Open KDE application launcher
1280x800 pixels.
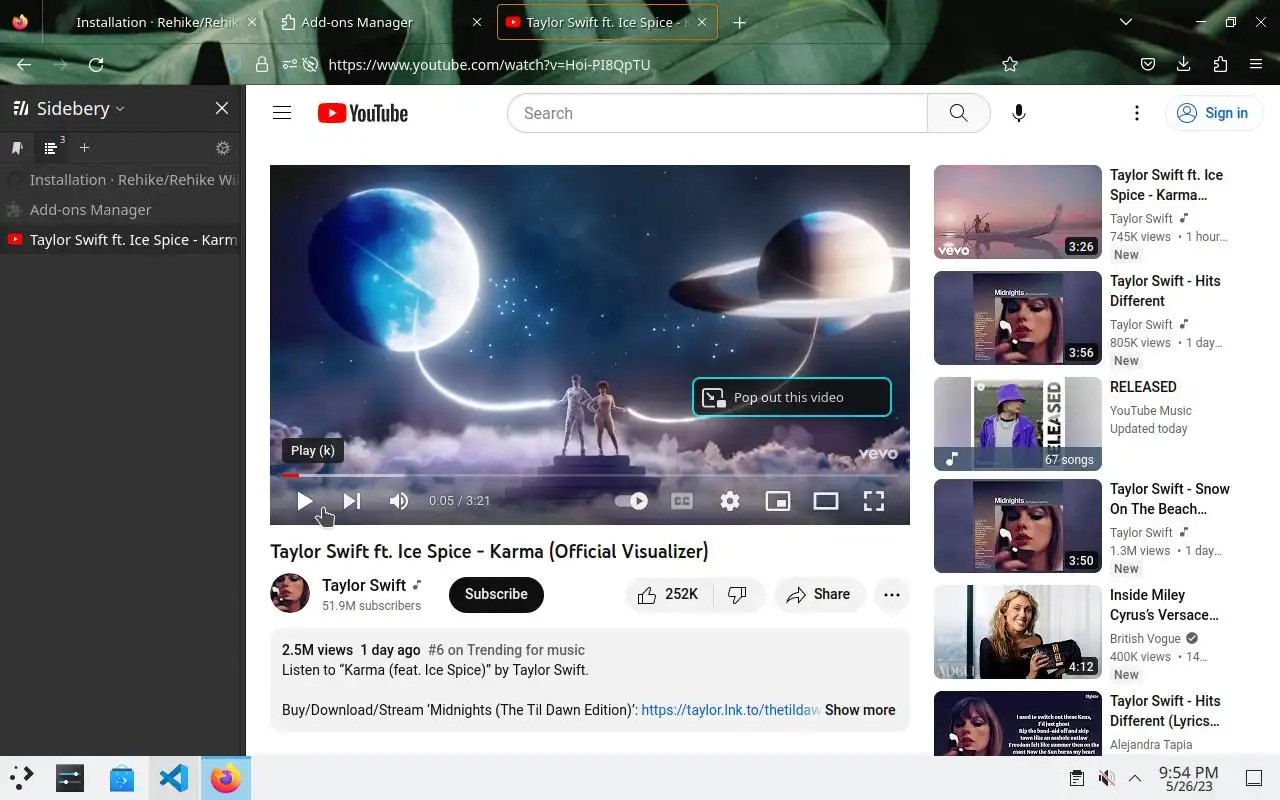tap(22, 778)
